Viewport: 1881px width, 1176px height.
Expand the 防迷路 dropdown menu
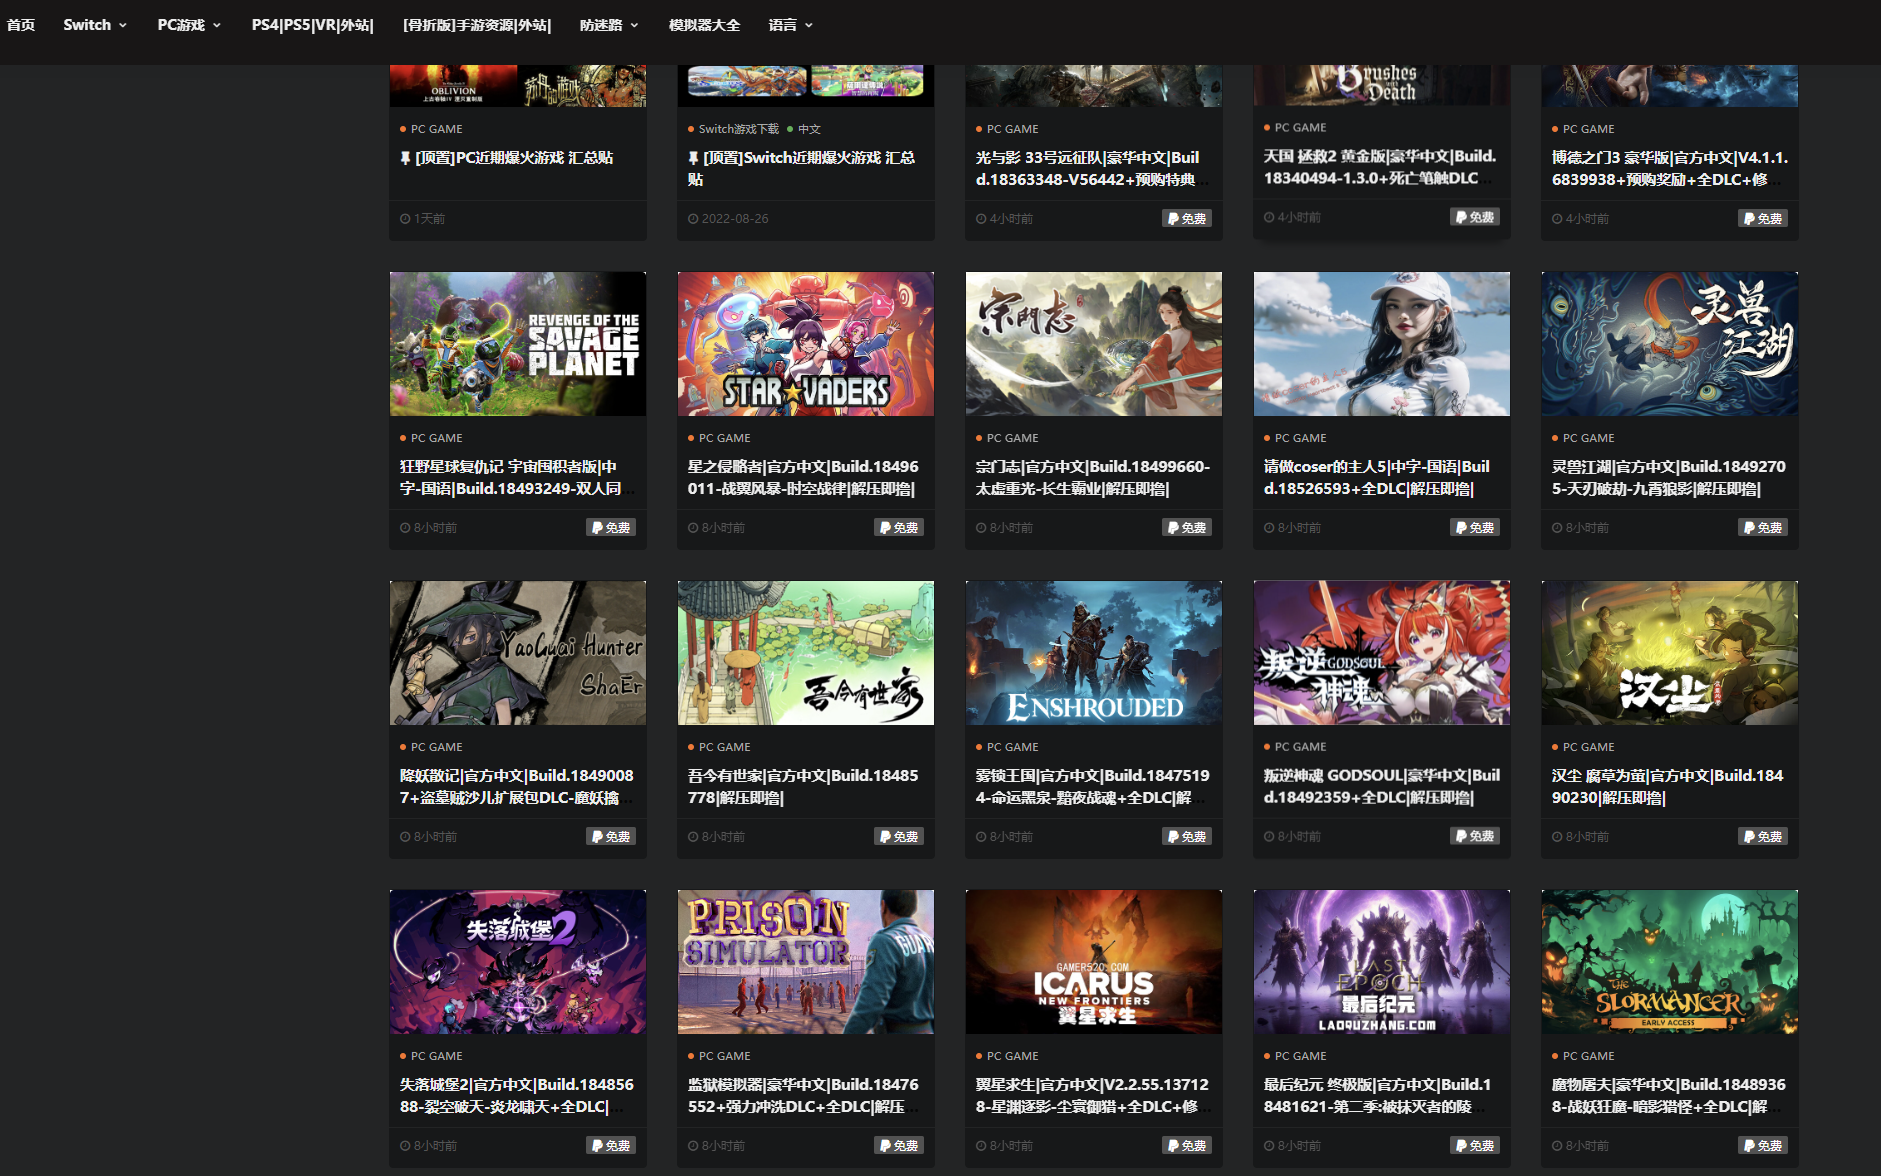pyautogui.click(x=609, y=25)
